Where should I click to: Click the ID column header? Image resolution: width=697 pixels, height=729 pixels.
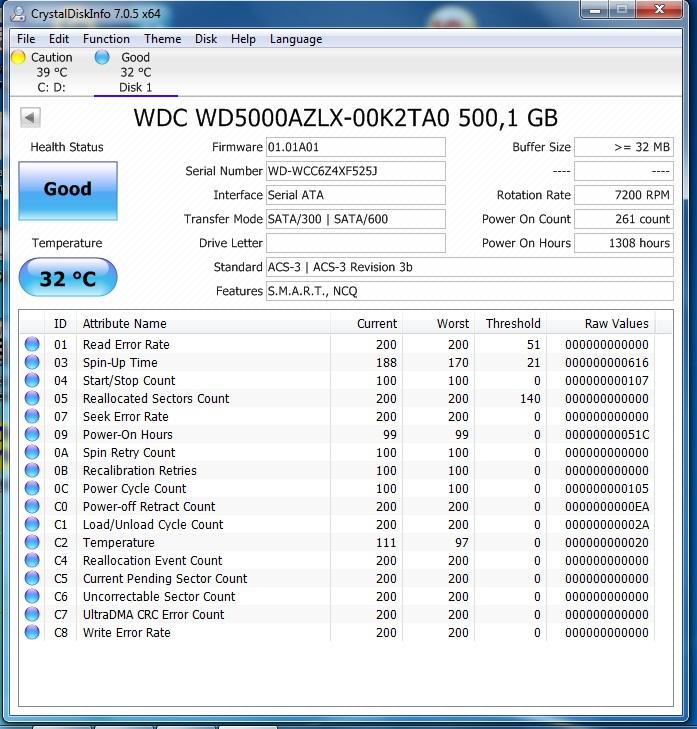point(60,323)
